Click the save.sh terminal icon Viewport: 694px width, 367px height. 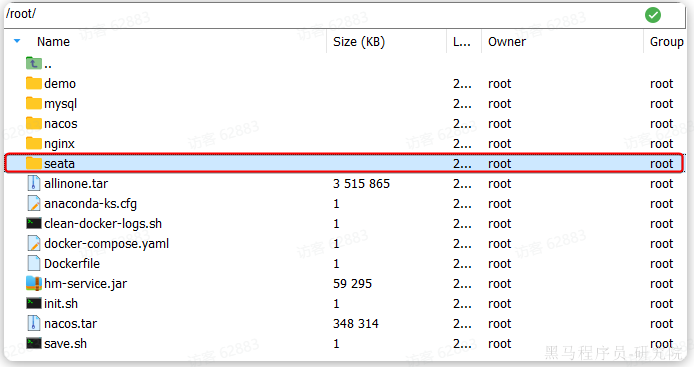(34, 343)
